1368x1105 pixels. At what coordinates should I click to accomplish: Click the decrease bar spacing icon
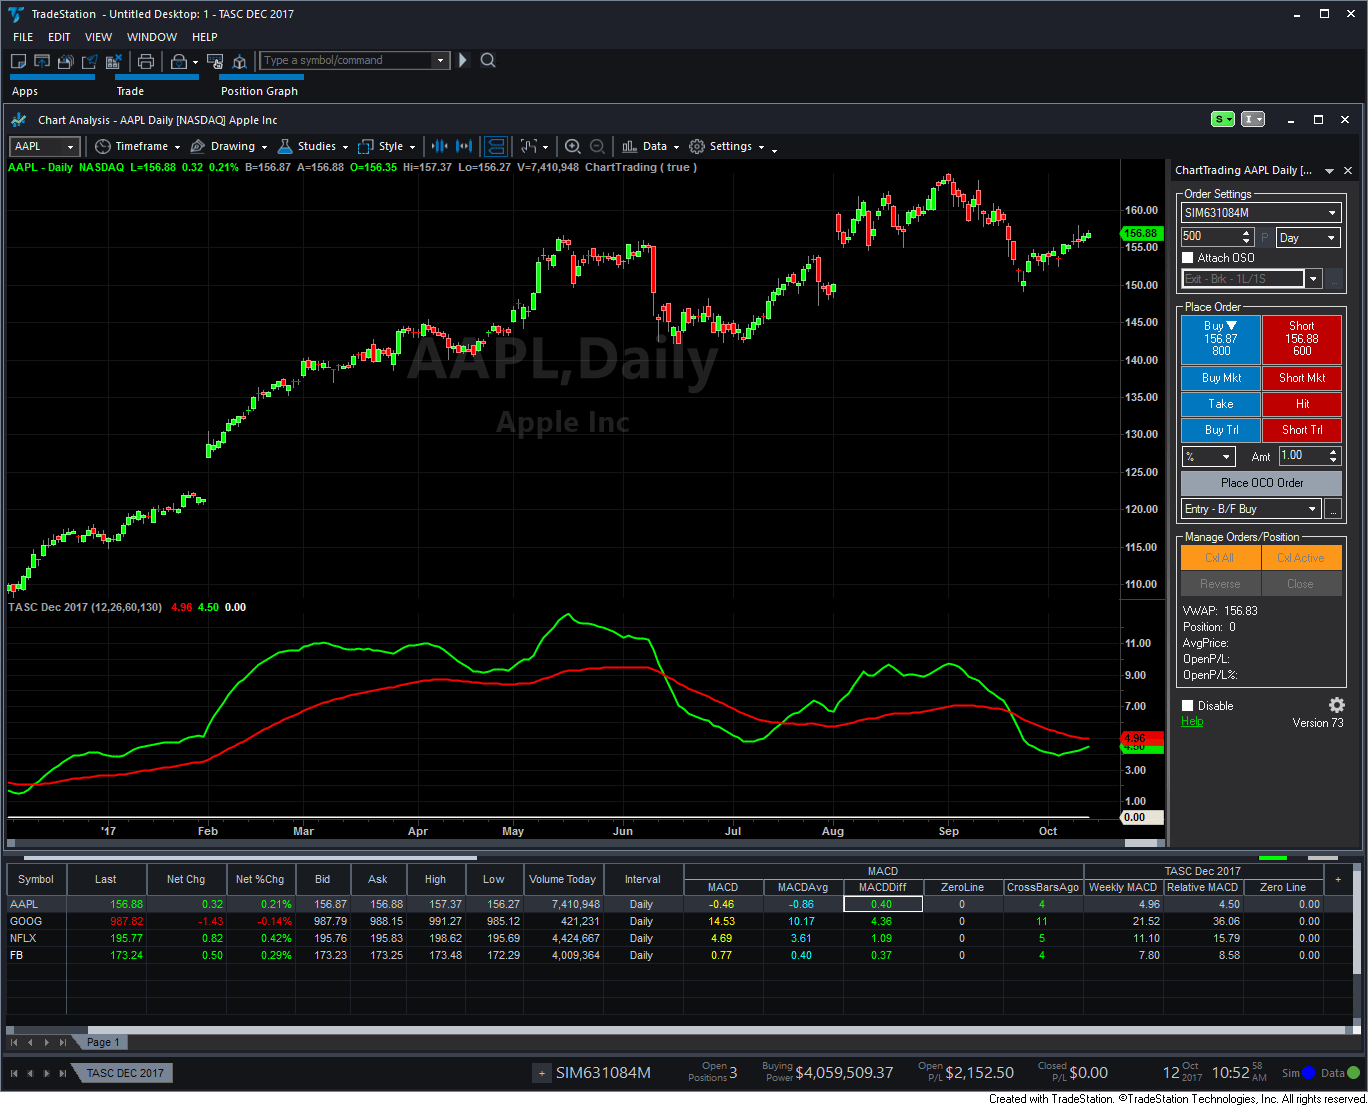438,146
